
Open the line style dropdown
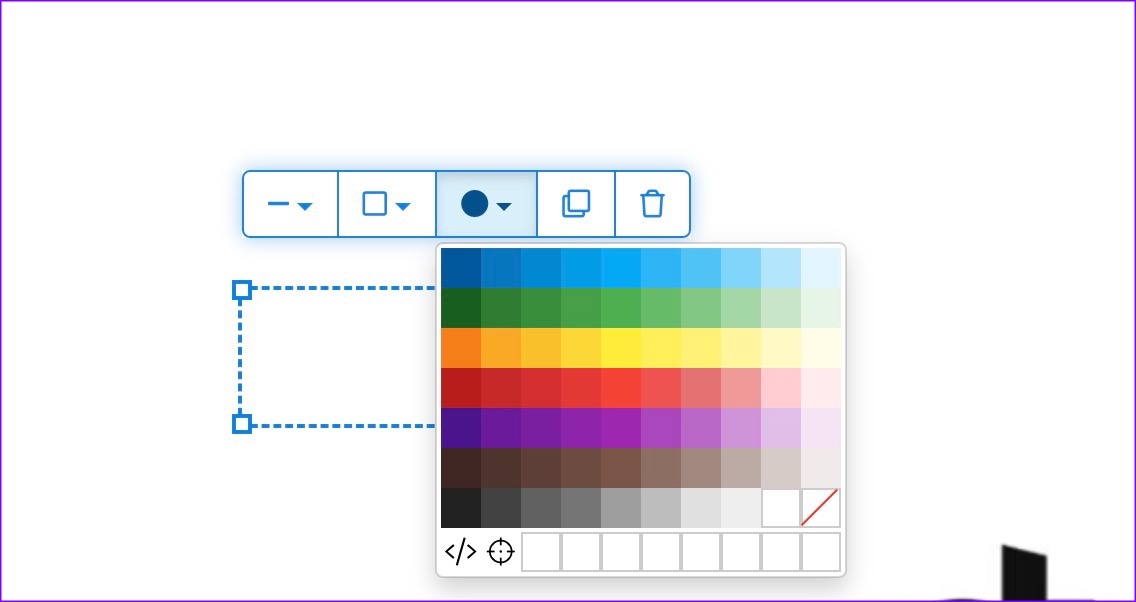click(290, 204)
